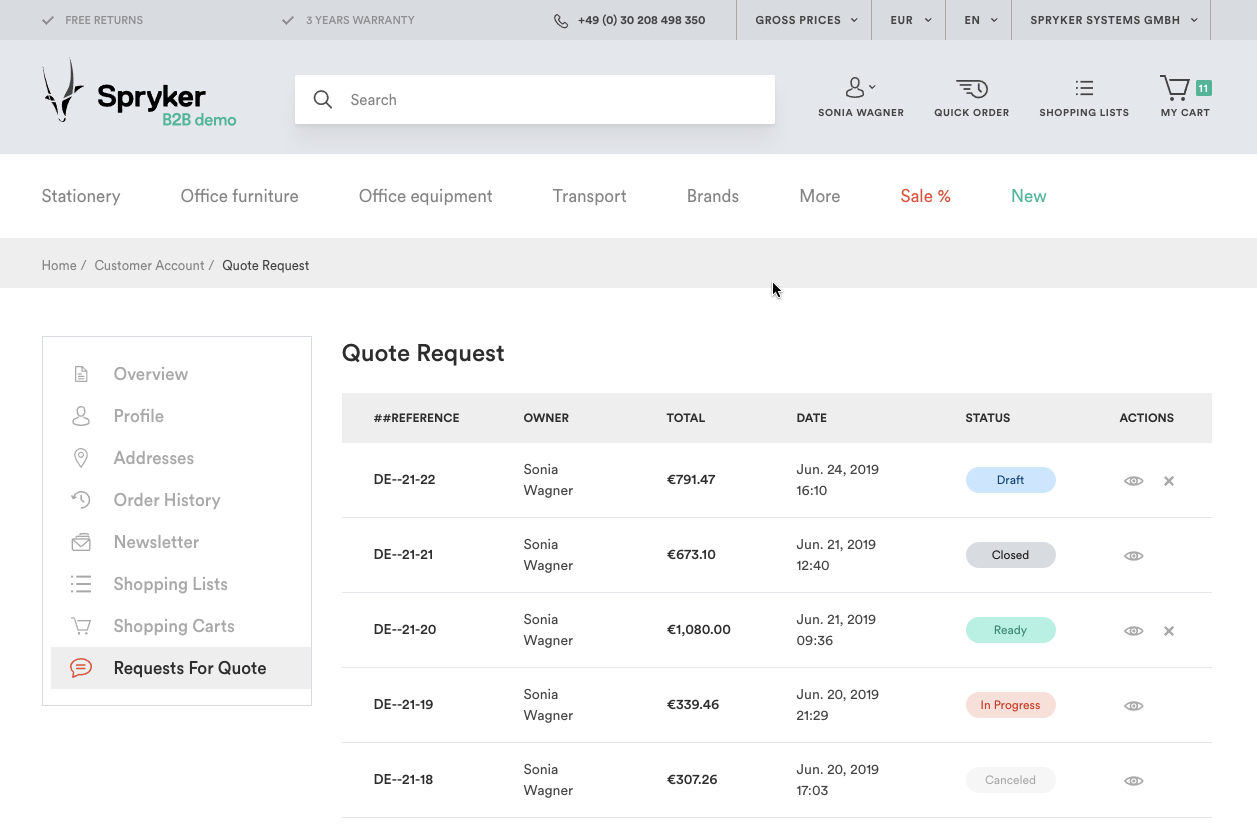Click total €1,080.00
The height and width of the screenshot is (833, 1257).
(x=699, y=629)
